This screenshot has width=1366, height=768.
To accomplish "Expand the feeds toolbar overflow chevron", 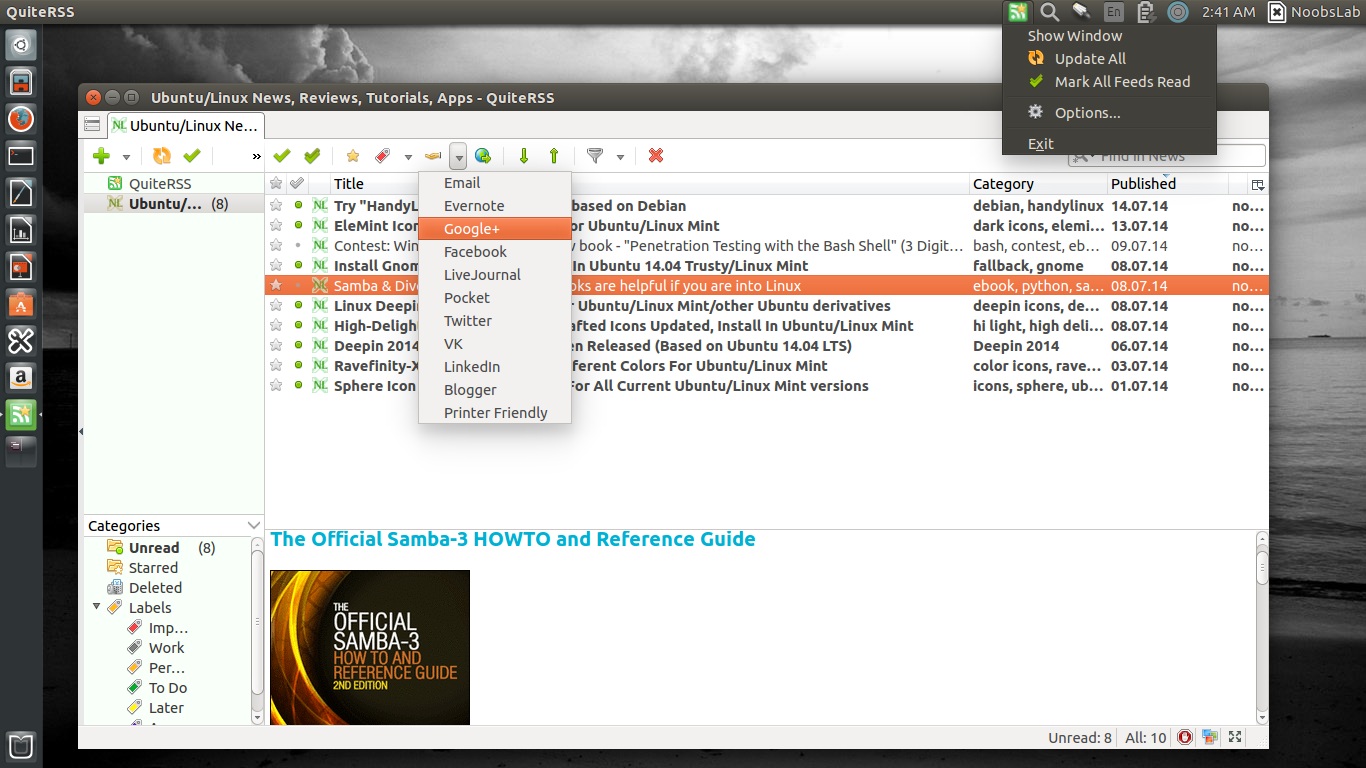I will click(x=256, y=157).
